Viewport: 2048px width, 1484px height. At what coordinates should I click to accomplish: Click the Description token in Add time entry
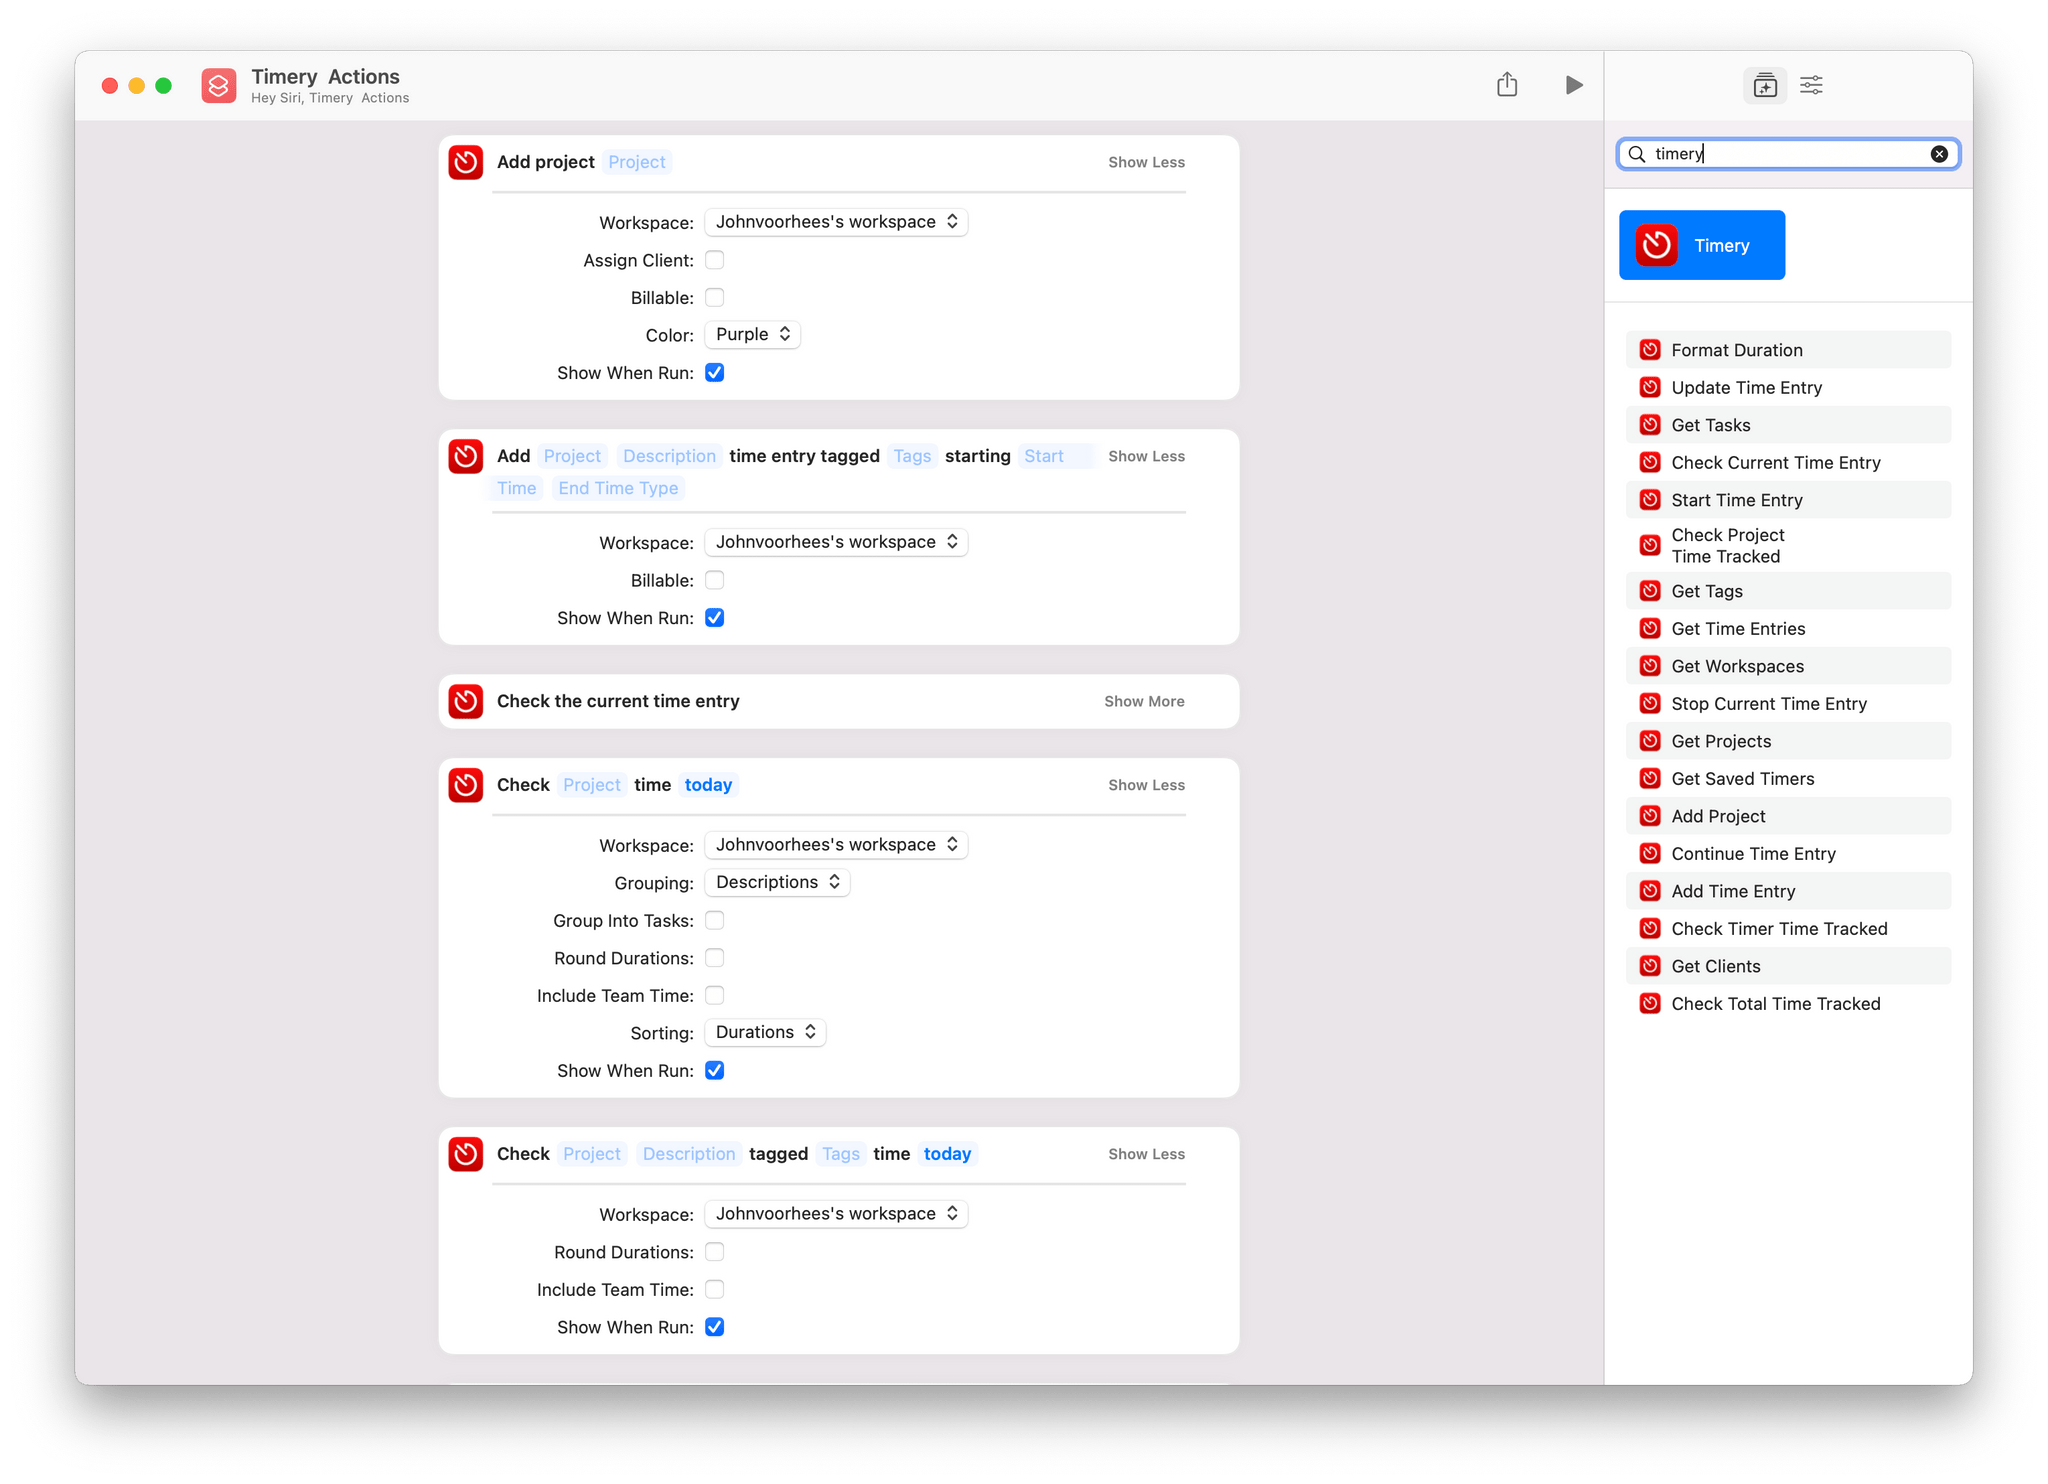coord(669,456)
